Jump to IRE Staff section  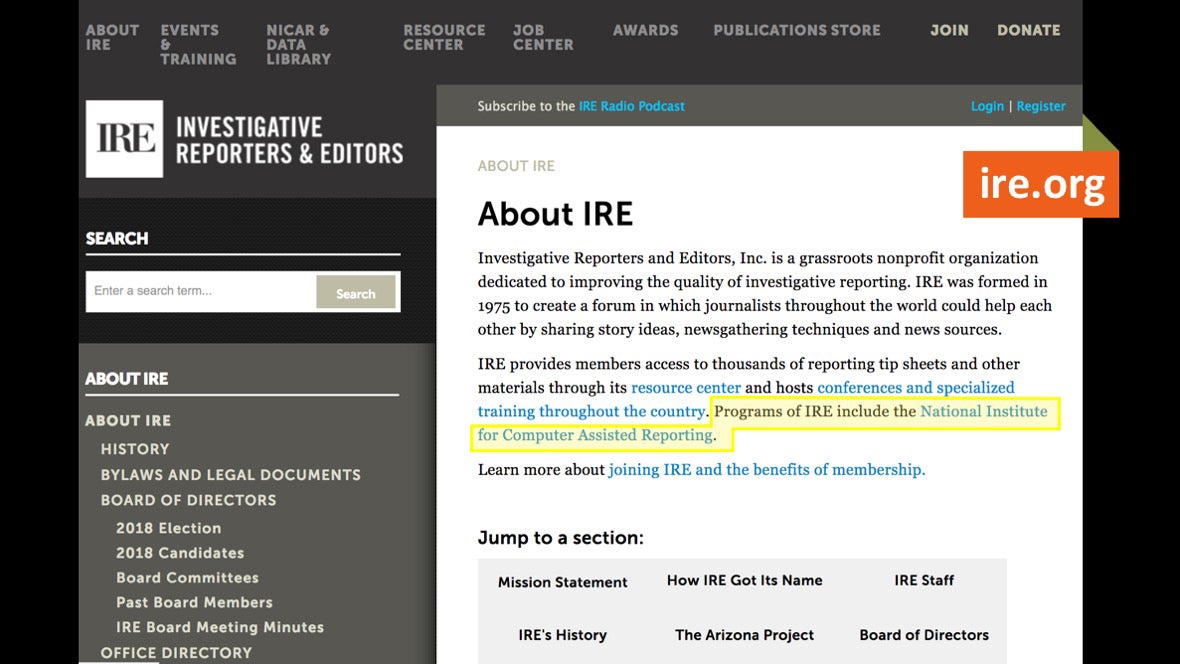click(924, 580)
